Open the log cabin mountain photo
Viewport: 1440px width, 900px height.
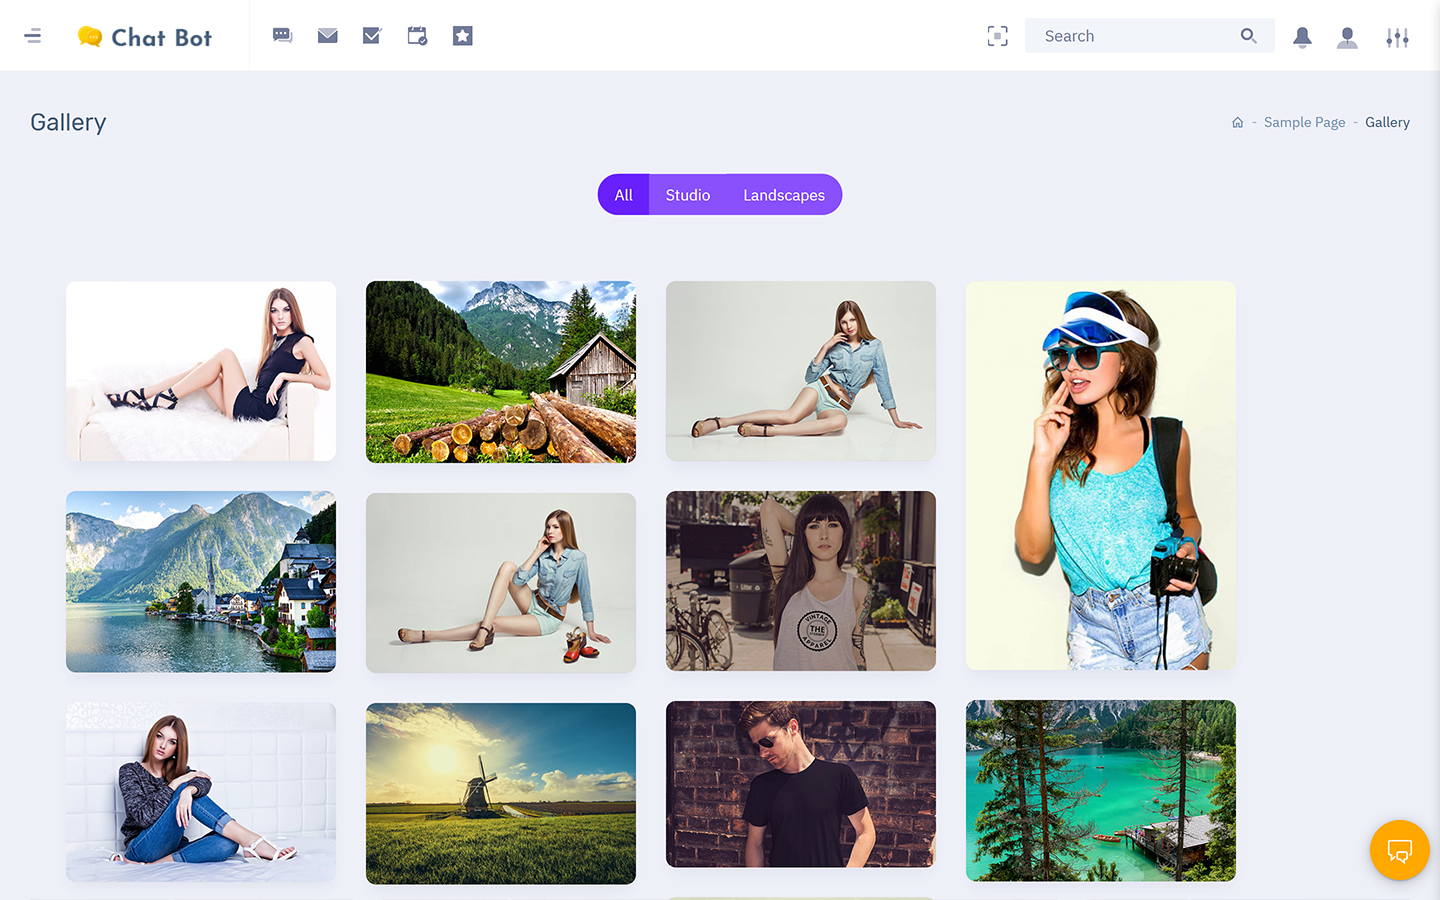501,372
